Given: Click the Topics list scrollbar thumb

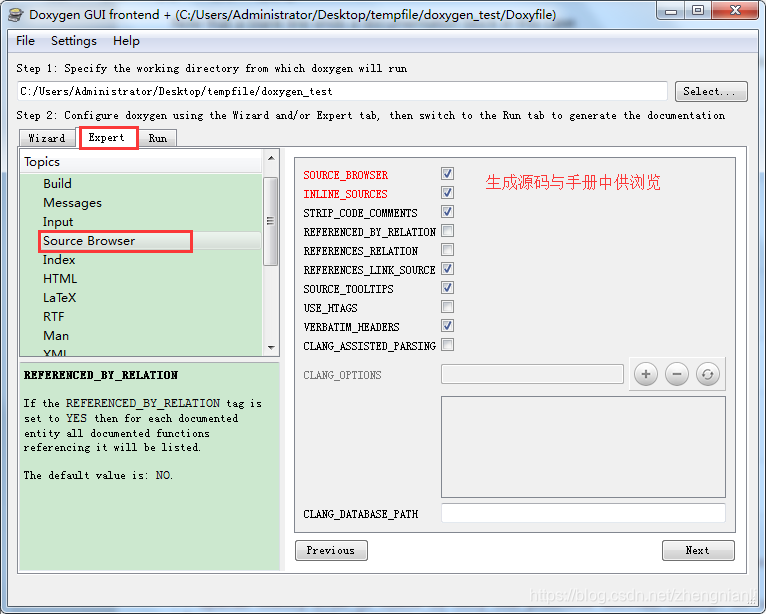Looking at the screenshot, I should click(x=270, y=221).
